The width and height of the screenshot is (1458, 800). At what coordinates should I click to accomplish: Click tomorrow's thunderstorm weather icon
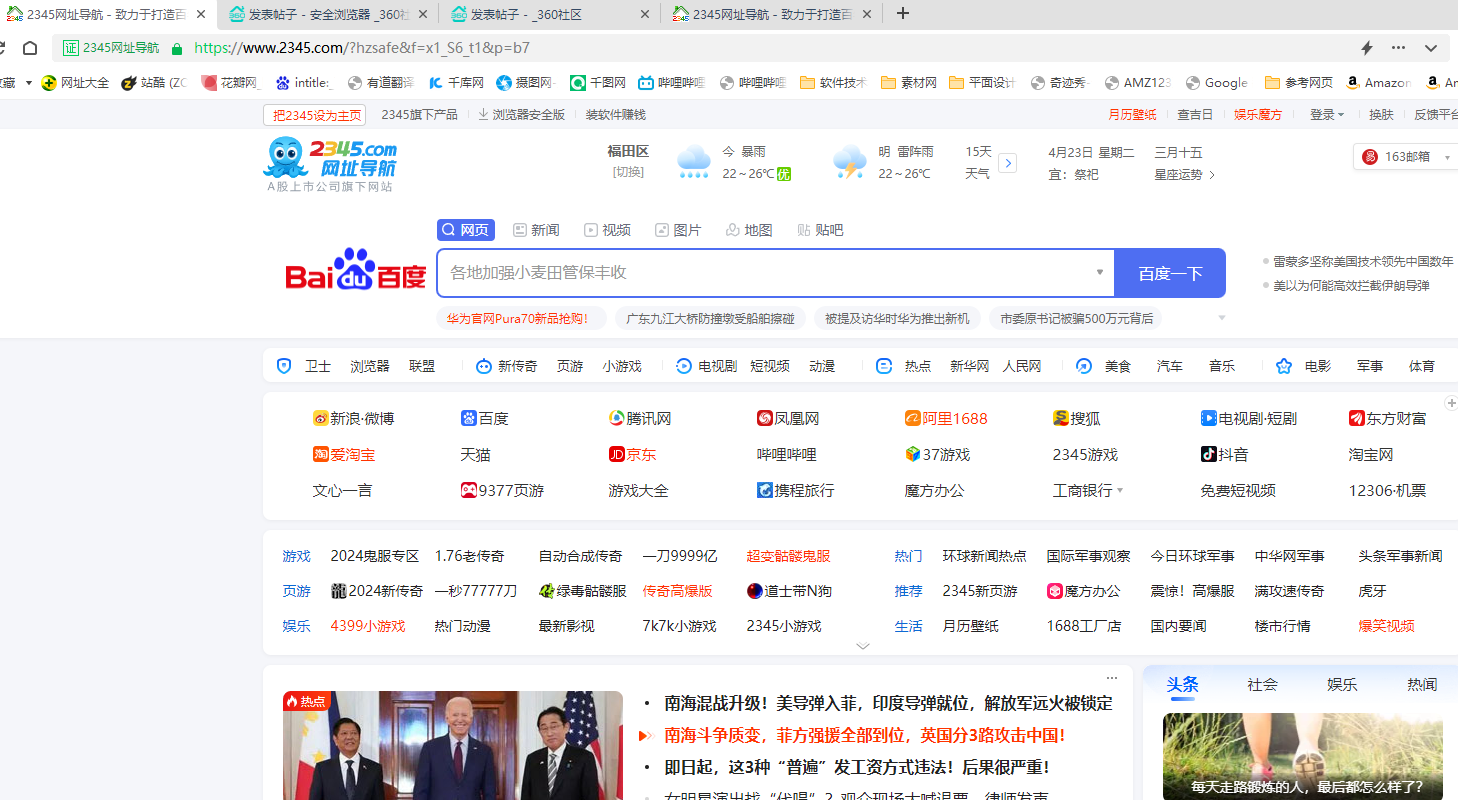point(850,162)
